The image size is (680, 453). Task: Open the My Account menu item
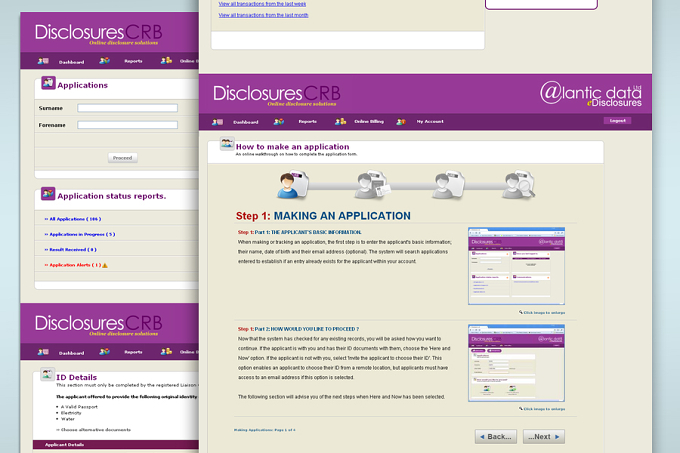(x=430, y=122)
